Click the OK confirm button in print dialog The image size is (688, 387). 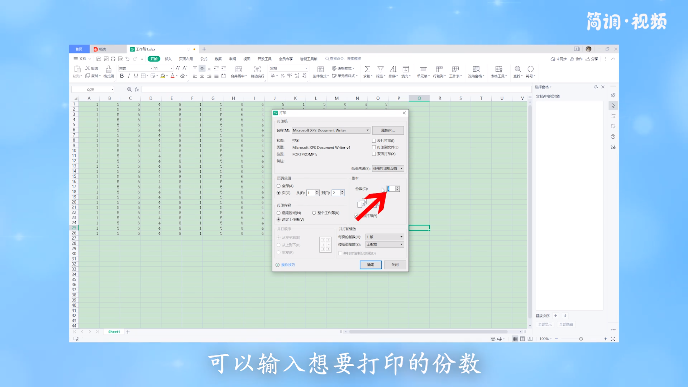371,265
